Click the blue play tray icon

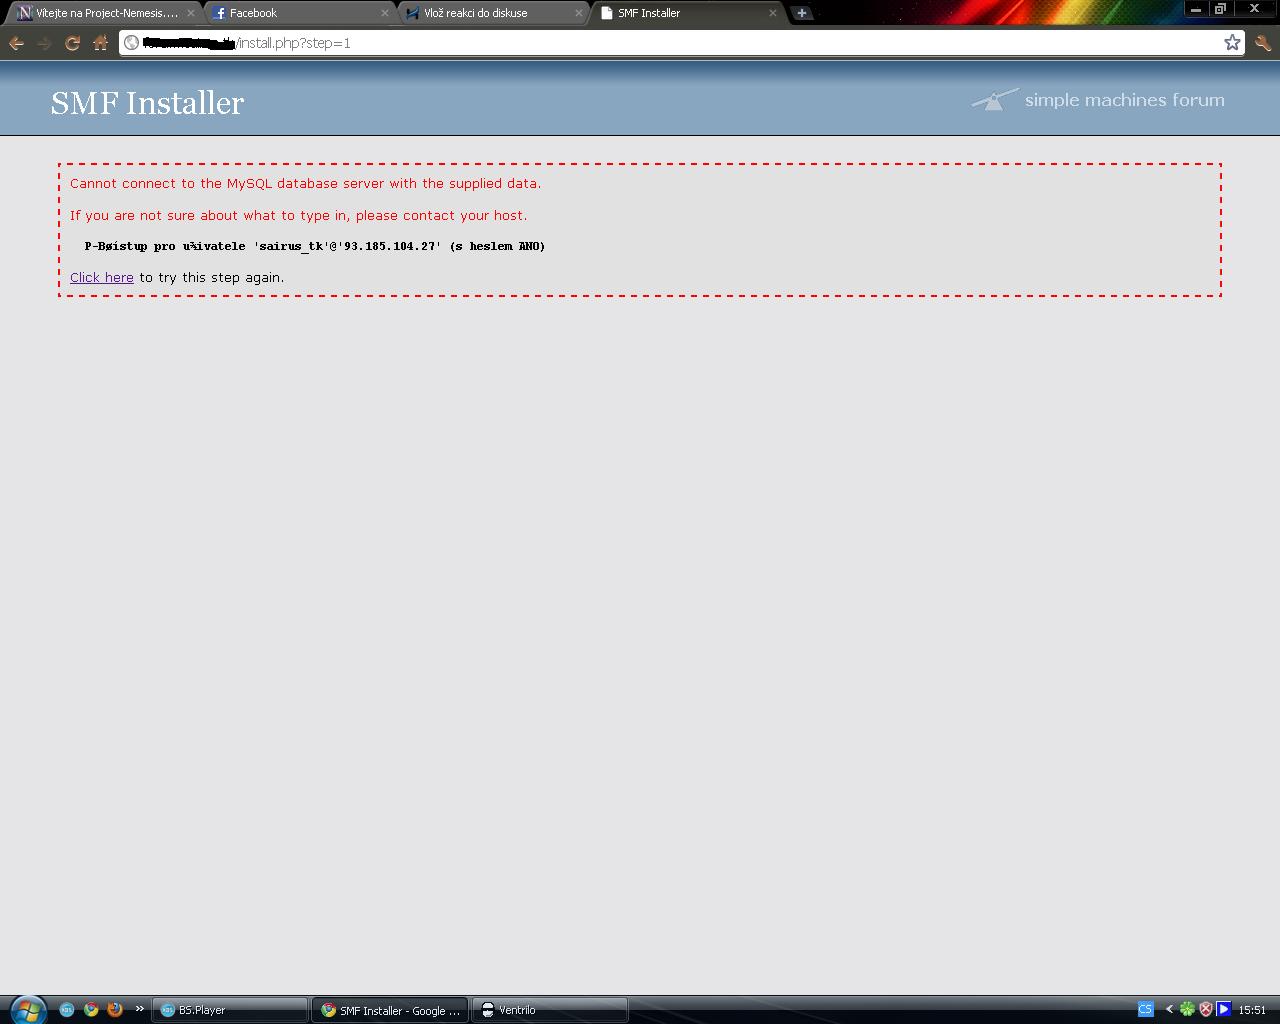pos(1224,1009)
